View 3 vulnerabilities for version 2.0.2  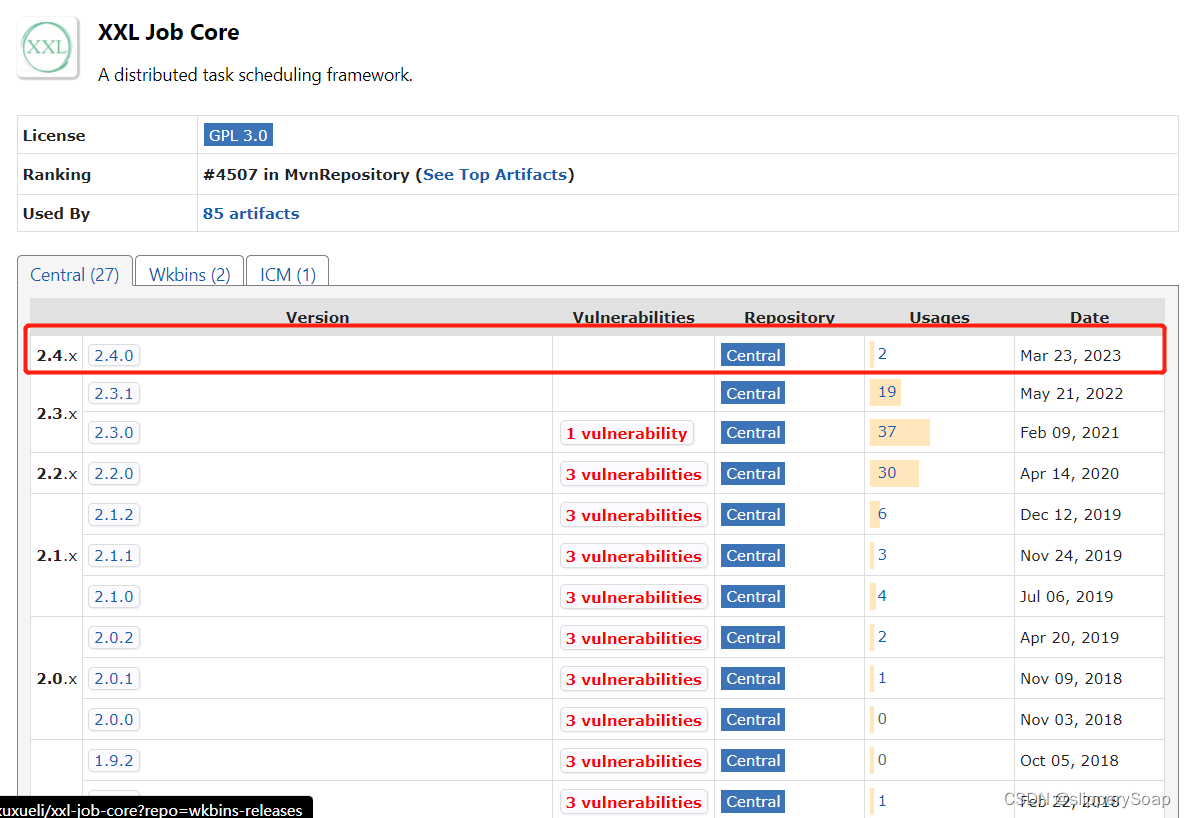634,638
